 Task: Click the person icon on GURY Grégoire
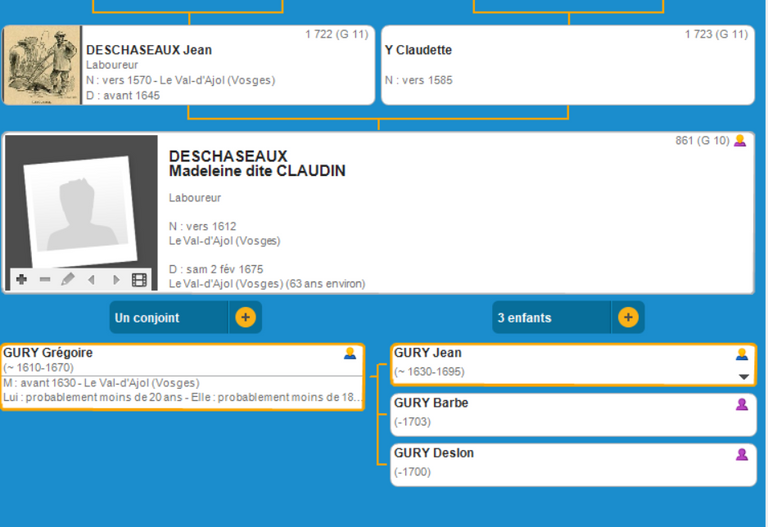click(350, 353)
